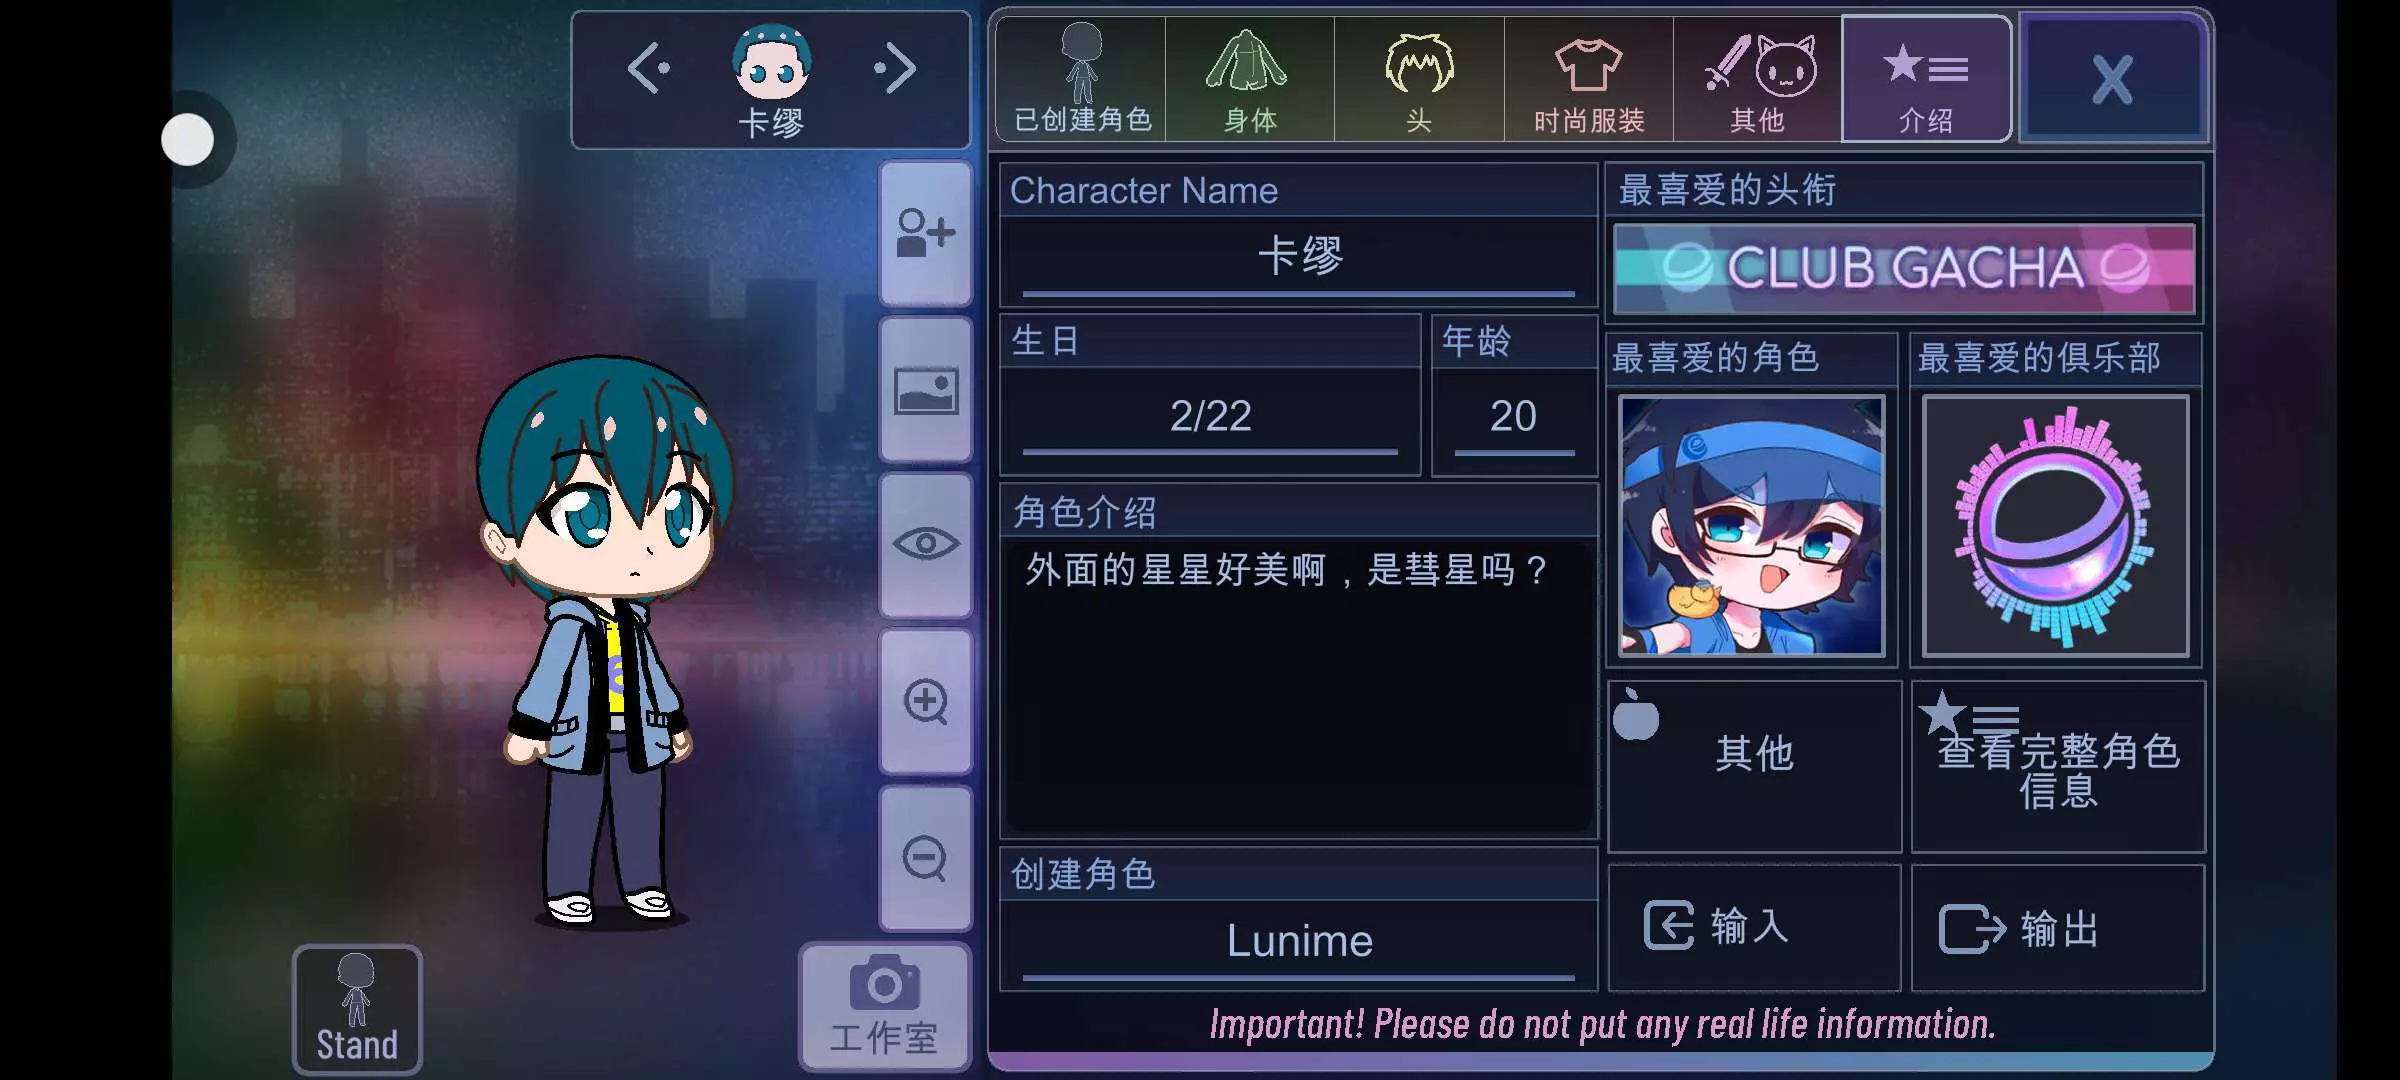Click the 输出 export button
Screen dimensions: 2400x1080
click(x=2058, y=928)
